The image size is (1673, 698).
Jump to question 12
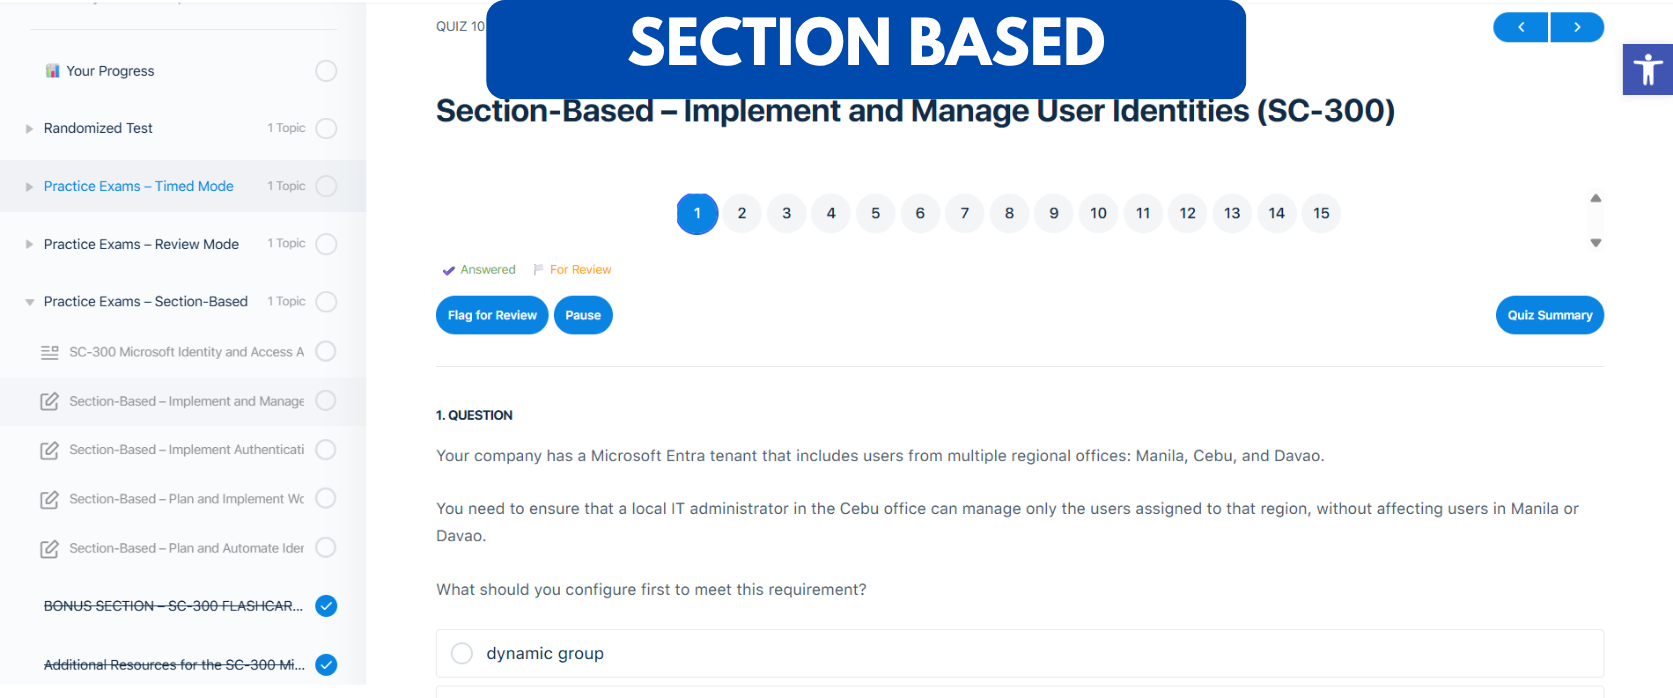(x=1188, y=213)
